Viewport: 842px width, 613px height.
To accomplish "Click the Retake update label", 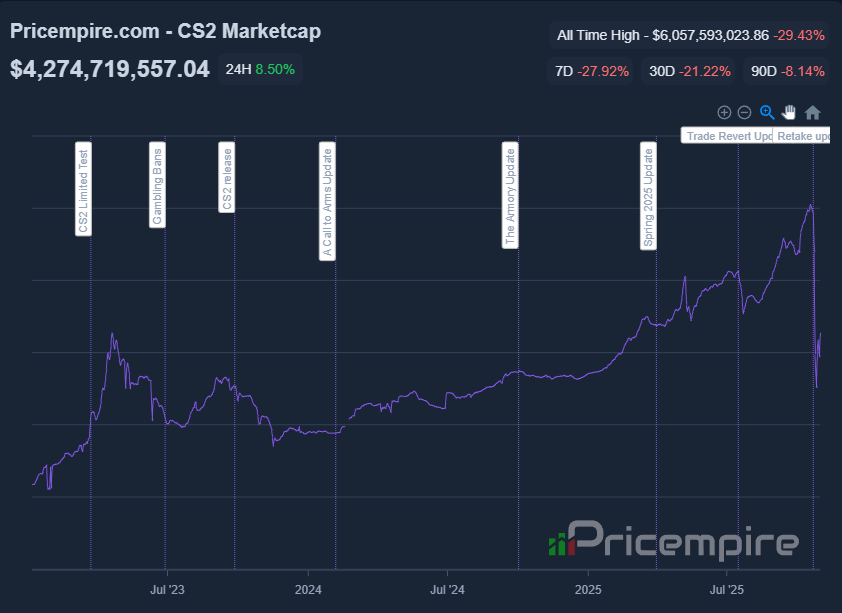I will pyautogui.click(x=803, y=135).
